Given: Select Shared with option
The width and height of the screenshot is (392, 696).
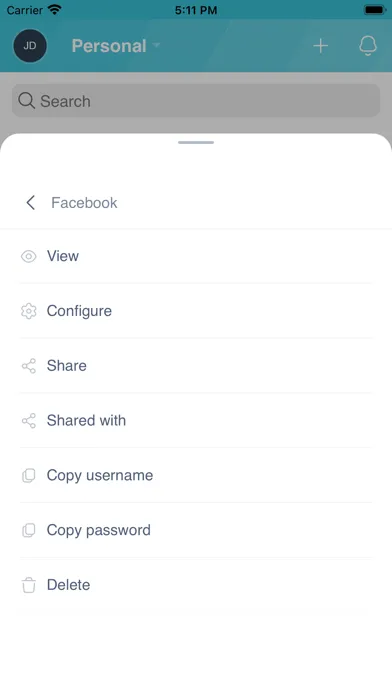Looking at the screenshot, I should click(x=196, y=421).
